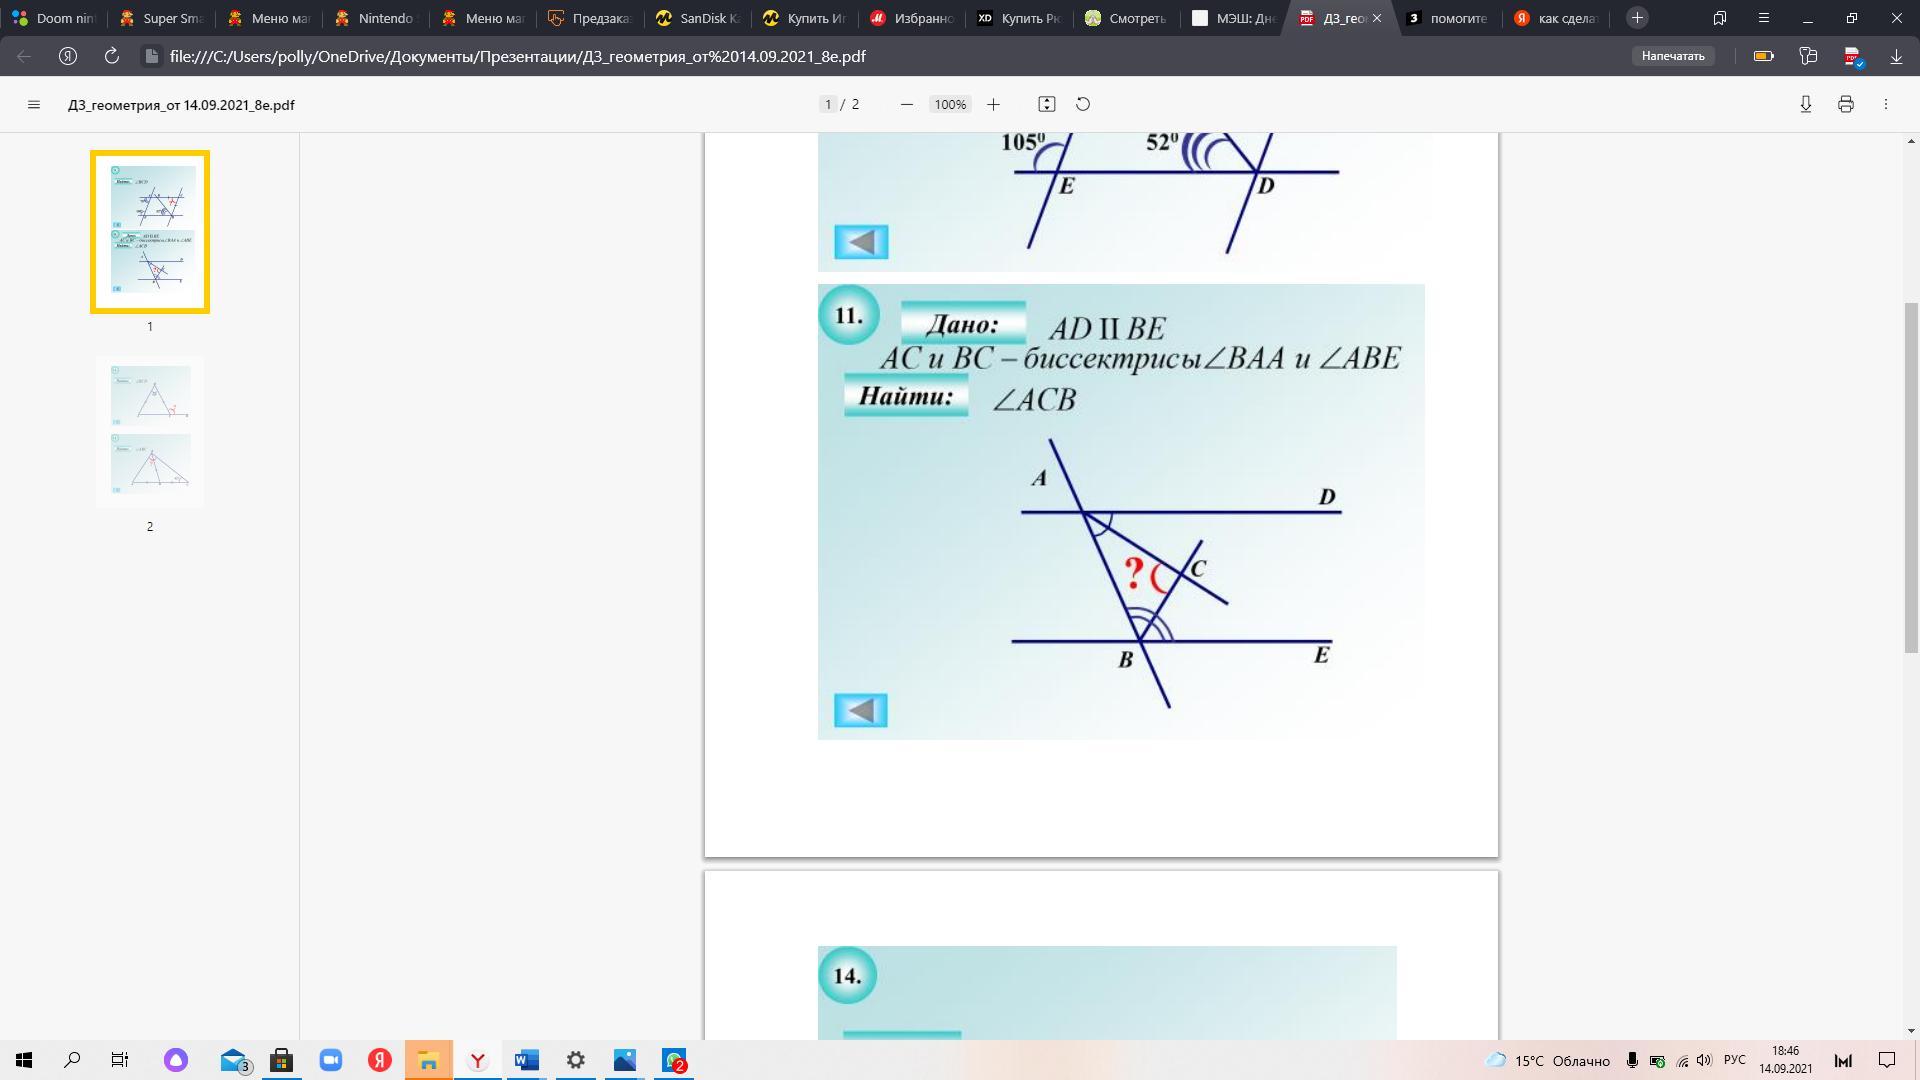This screenshot has width=1920, height=1080.
Task: Reload the page in the browser
Action: [112, 56]
